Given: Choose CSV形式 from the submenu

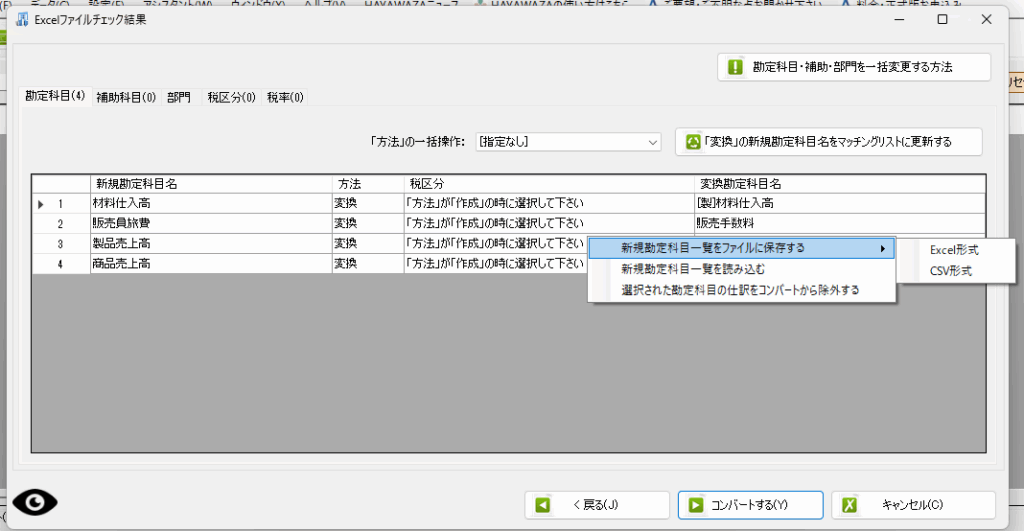Looking at the screenshot, I should tap(950, 270).
